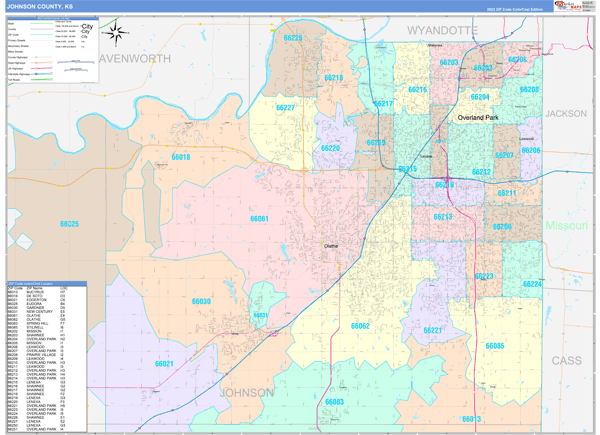Click the Overland Park city label
This screenshot has width=600, height=435.
click(477, 118)
